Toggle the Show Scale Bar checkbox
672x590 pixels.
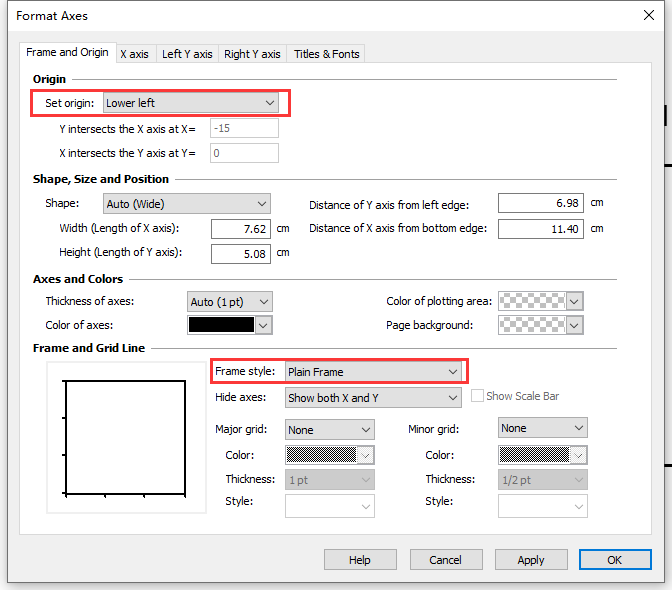[x=477, y=396]
